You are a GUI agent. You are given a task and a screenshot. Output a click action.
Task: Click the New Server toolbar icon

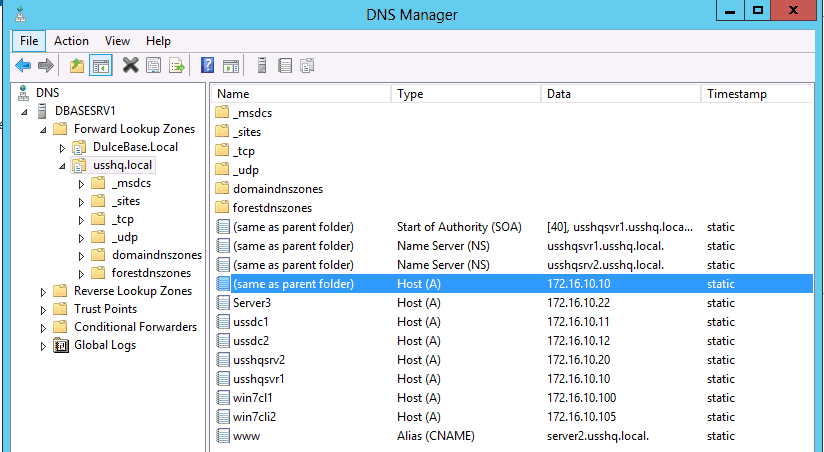coord(262,66)
